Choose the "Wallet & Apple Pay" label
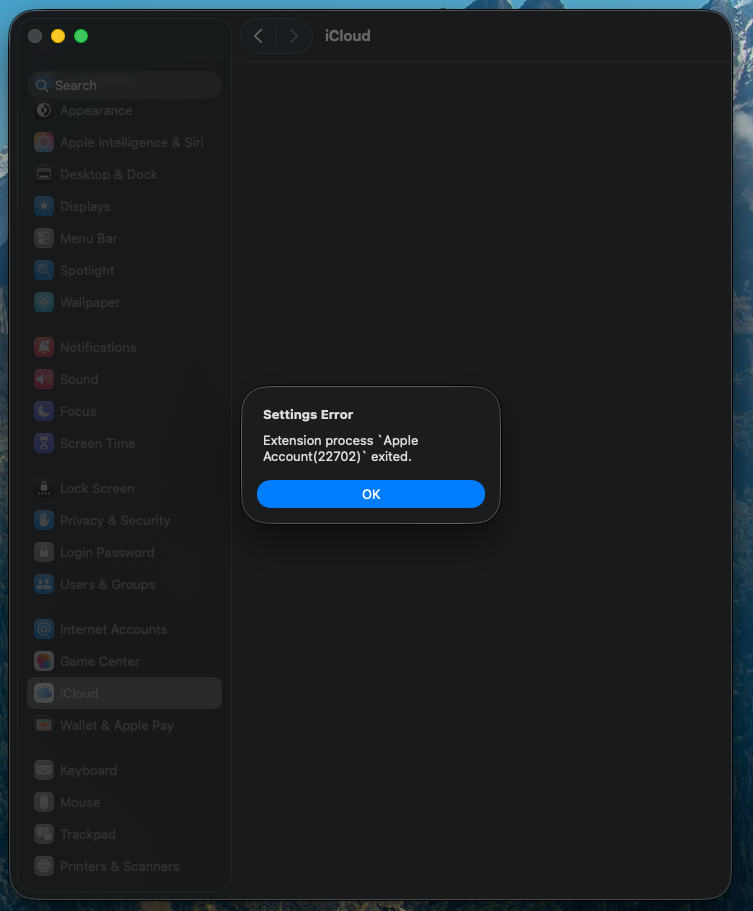 coord(117,726)
